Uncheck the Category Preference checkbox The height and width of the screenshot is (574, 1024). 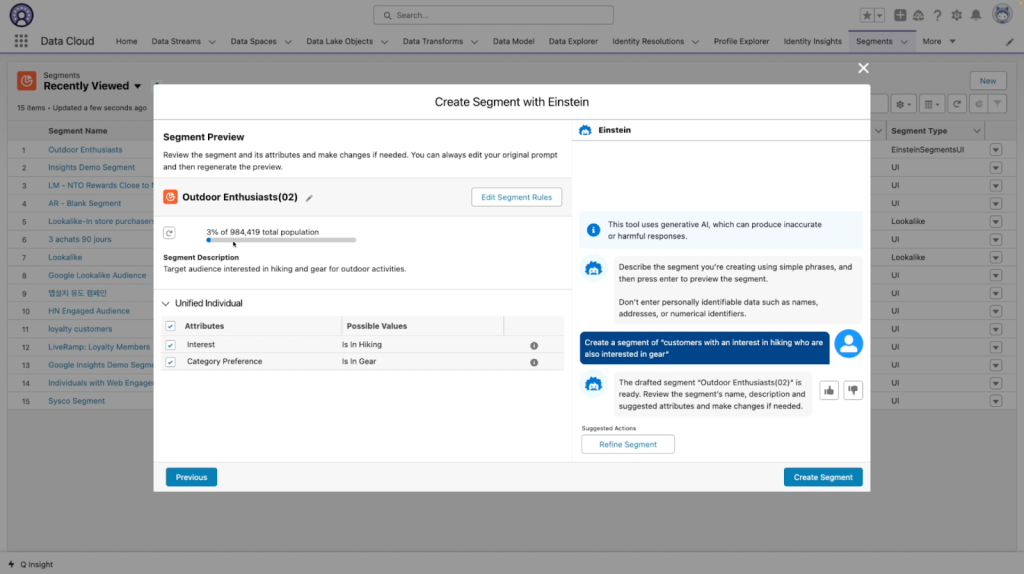(x=170, y=362)
